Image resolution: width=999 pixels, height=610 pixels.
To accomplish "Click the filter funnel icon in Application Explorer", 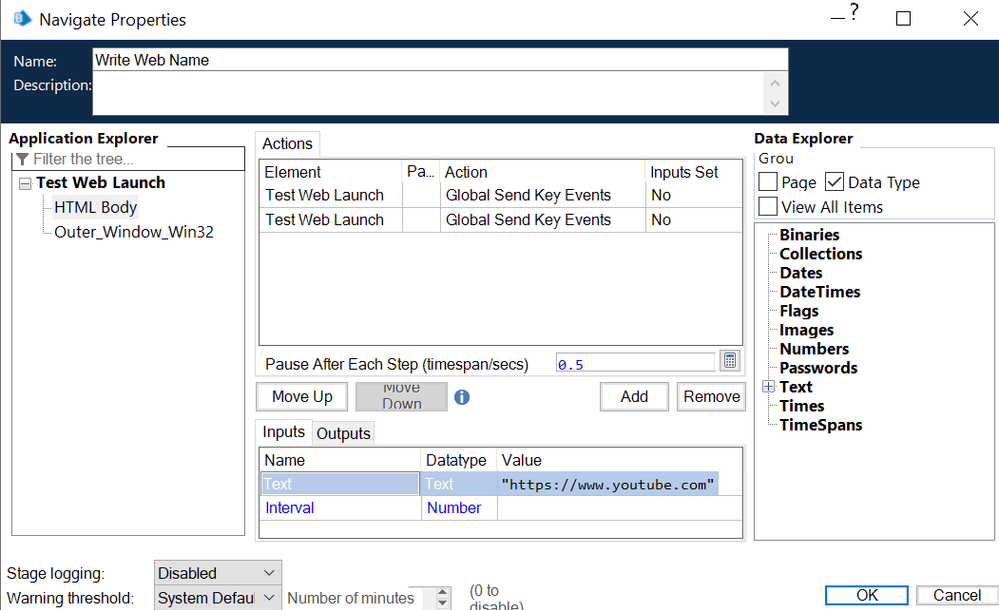I will pyautogui.click(x=23, y=159).
